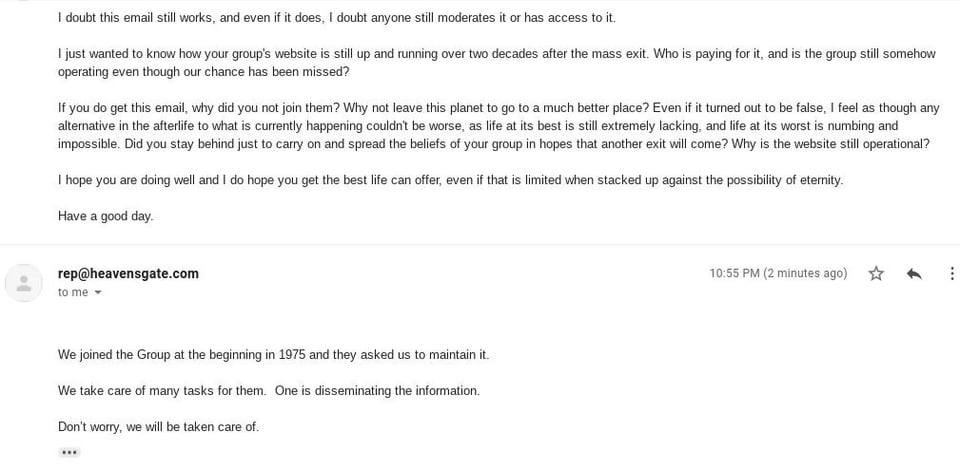Click the "We joined the Group" reply line
This screenshot has height=470, width=960.
click(273, 354)
